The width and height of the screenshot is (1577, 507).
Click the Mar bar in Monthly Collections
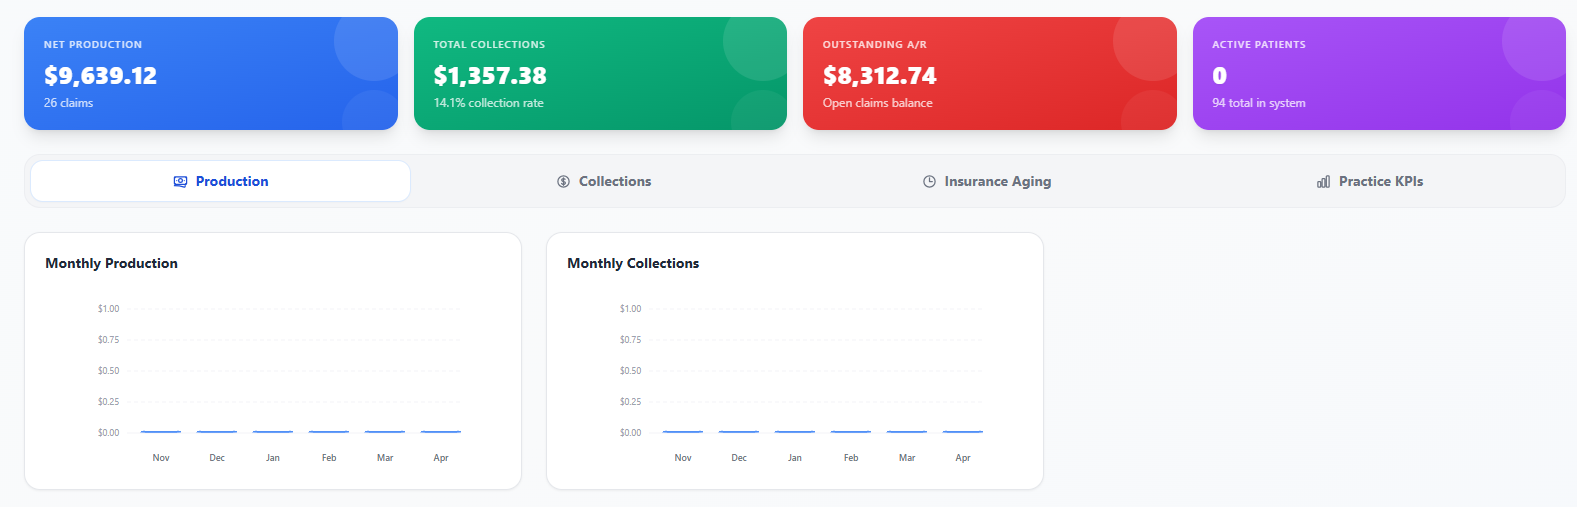pyautogui.click(x=907, y=432)
